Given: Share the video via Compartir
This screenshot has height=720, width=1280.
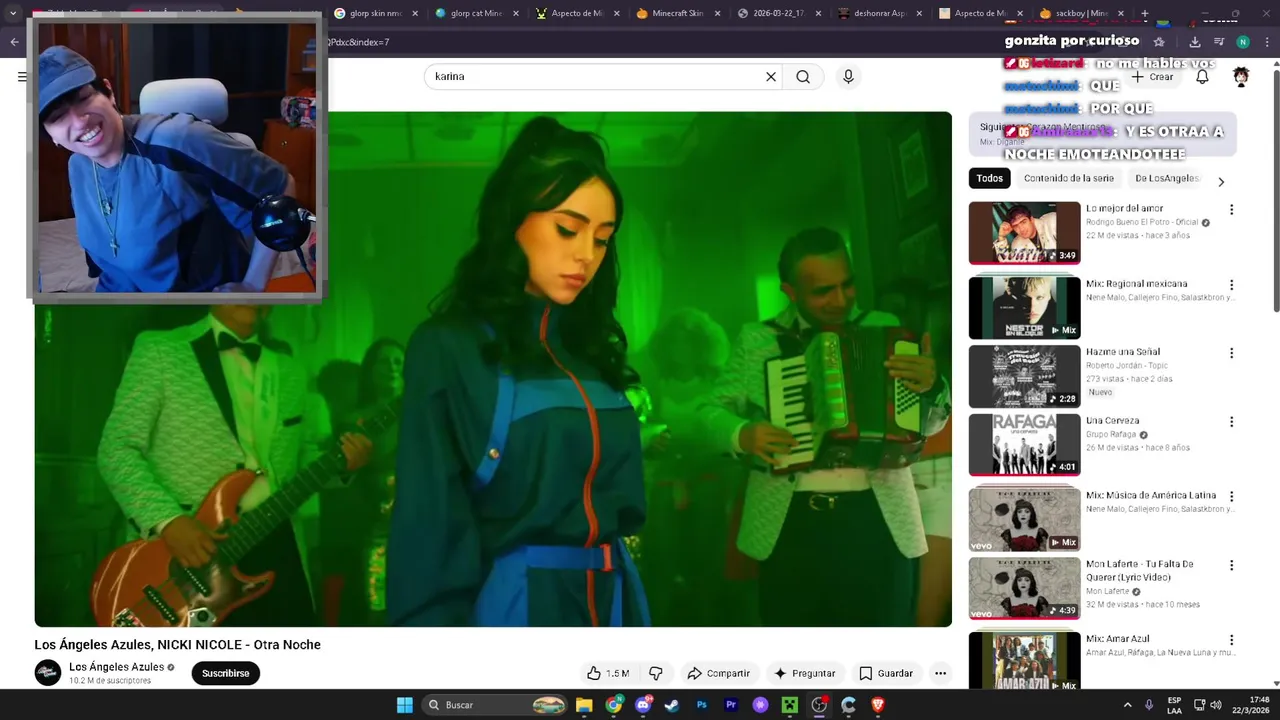Looking at the screenshot, I should click(717, 673).
